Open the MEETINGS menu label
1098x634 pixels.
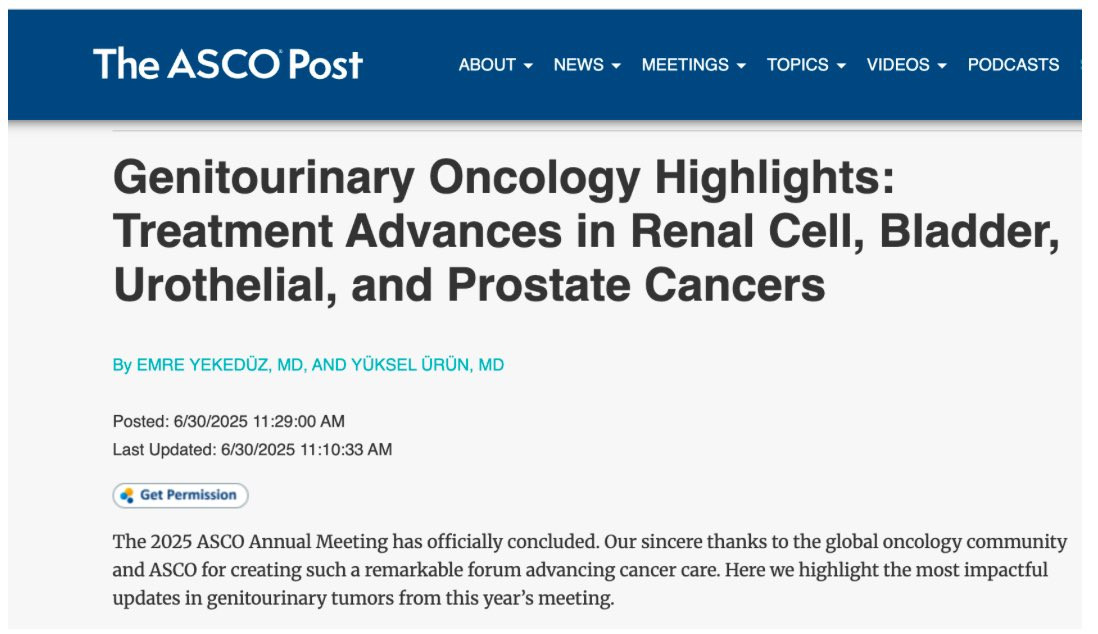click(685, 65)
